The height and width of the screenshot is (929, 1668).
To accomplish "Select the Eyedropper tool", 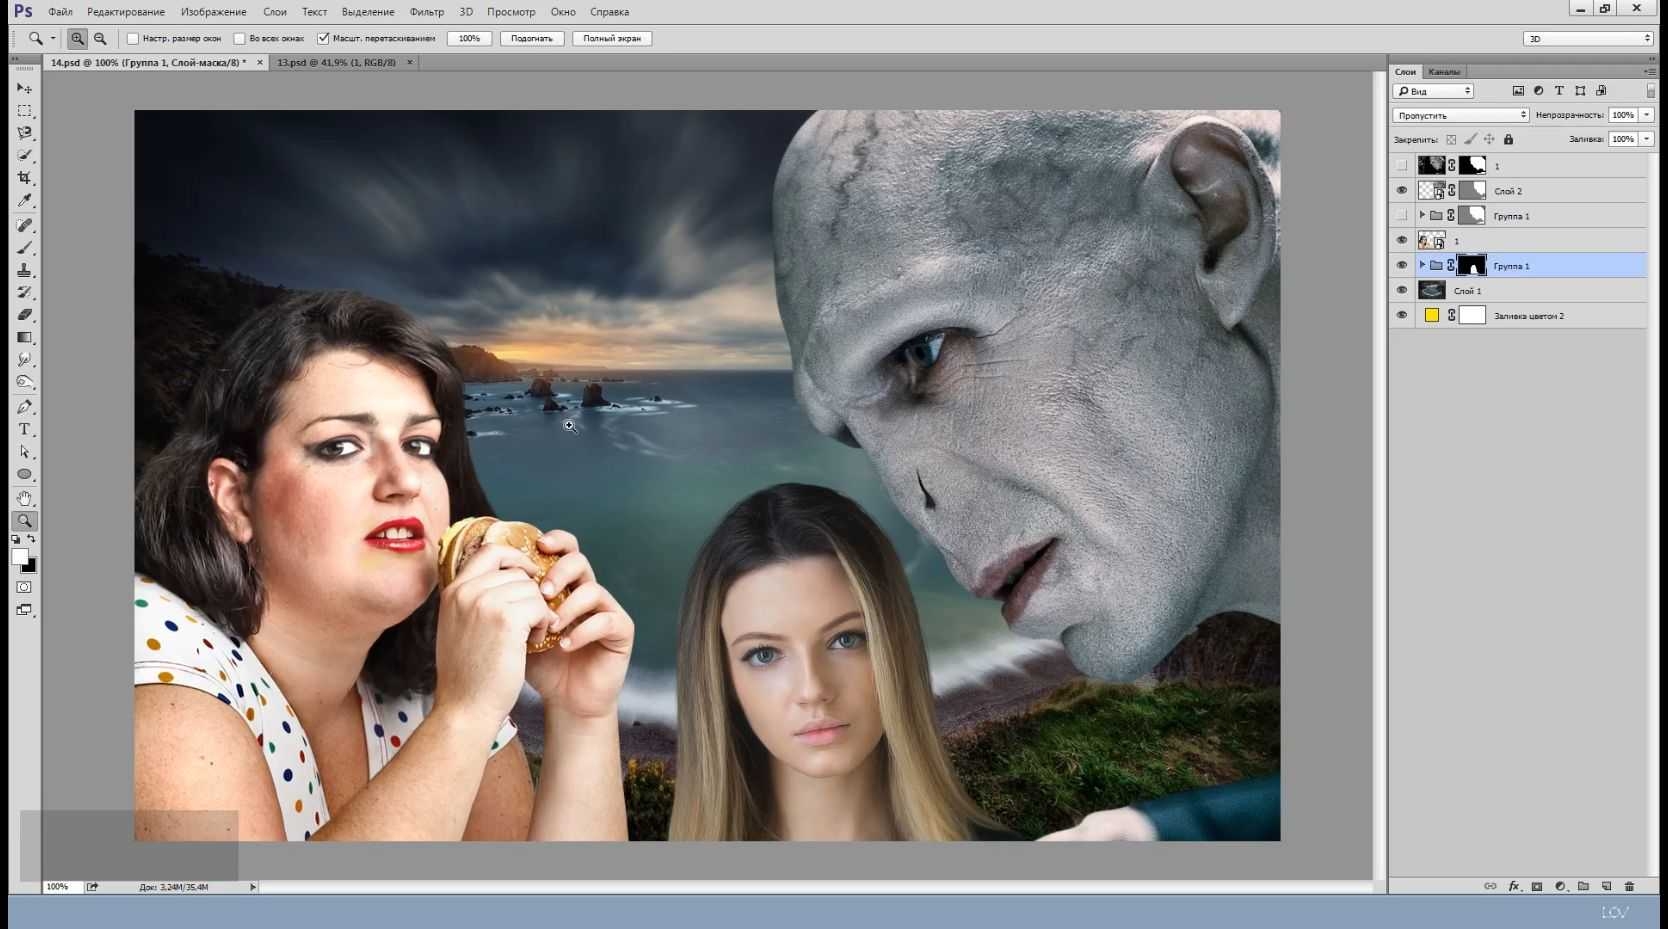I will click(25, 201).
